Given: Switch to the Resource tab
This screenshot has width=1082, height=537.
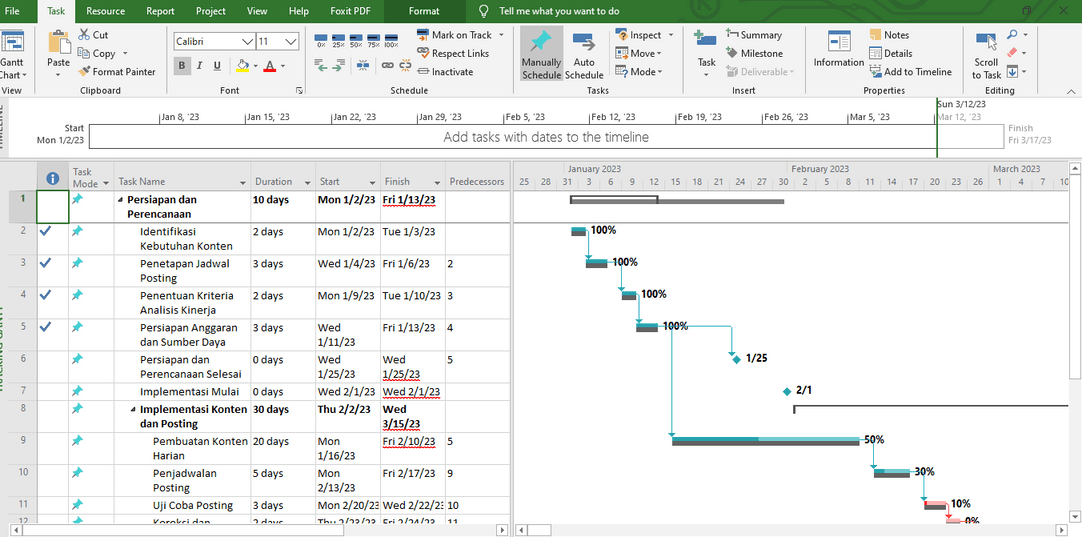Looking at the screenshot, I should (106, 11).
